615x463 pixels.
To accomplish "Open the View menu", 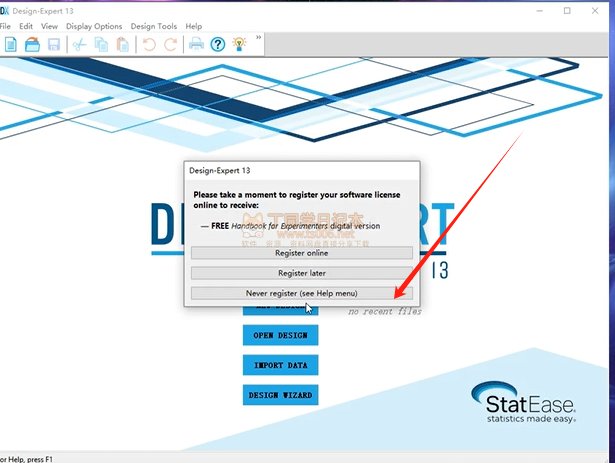I will (49, 26).
